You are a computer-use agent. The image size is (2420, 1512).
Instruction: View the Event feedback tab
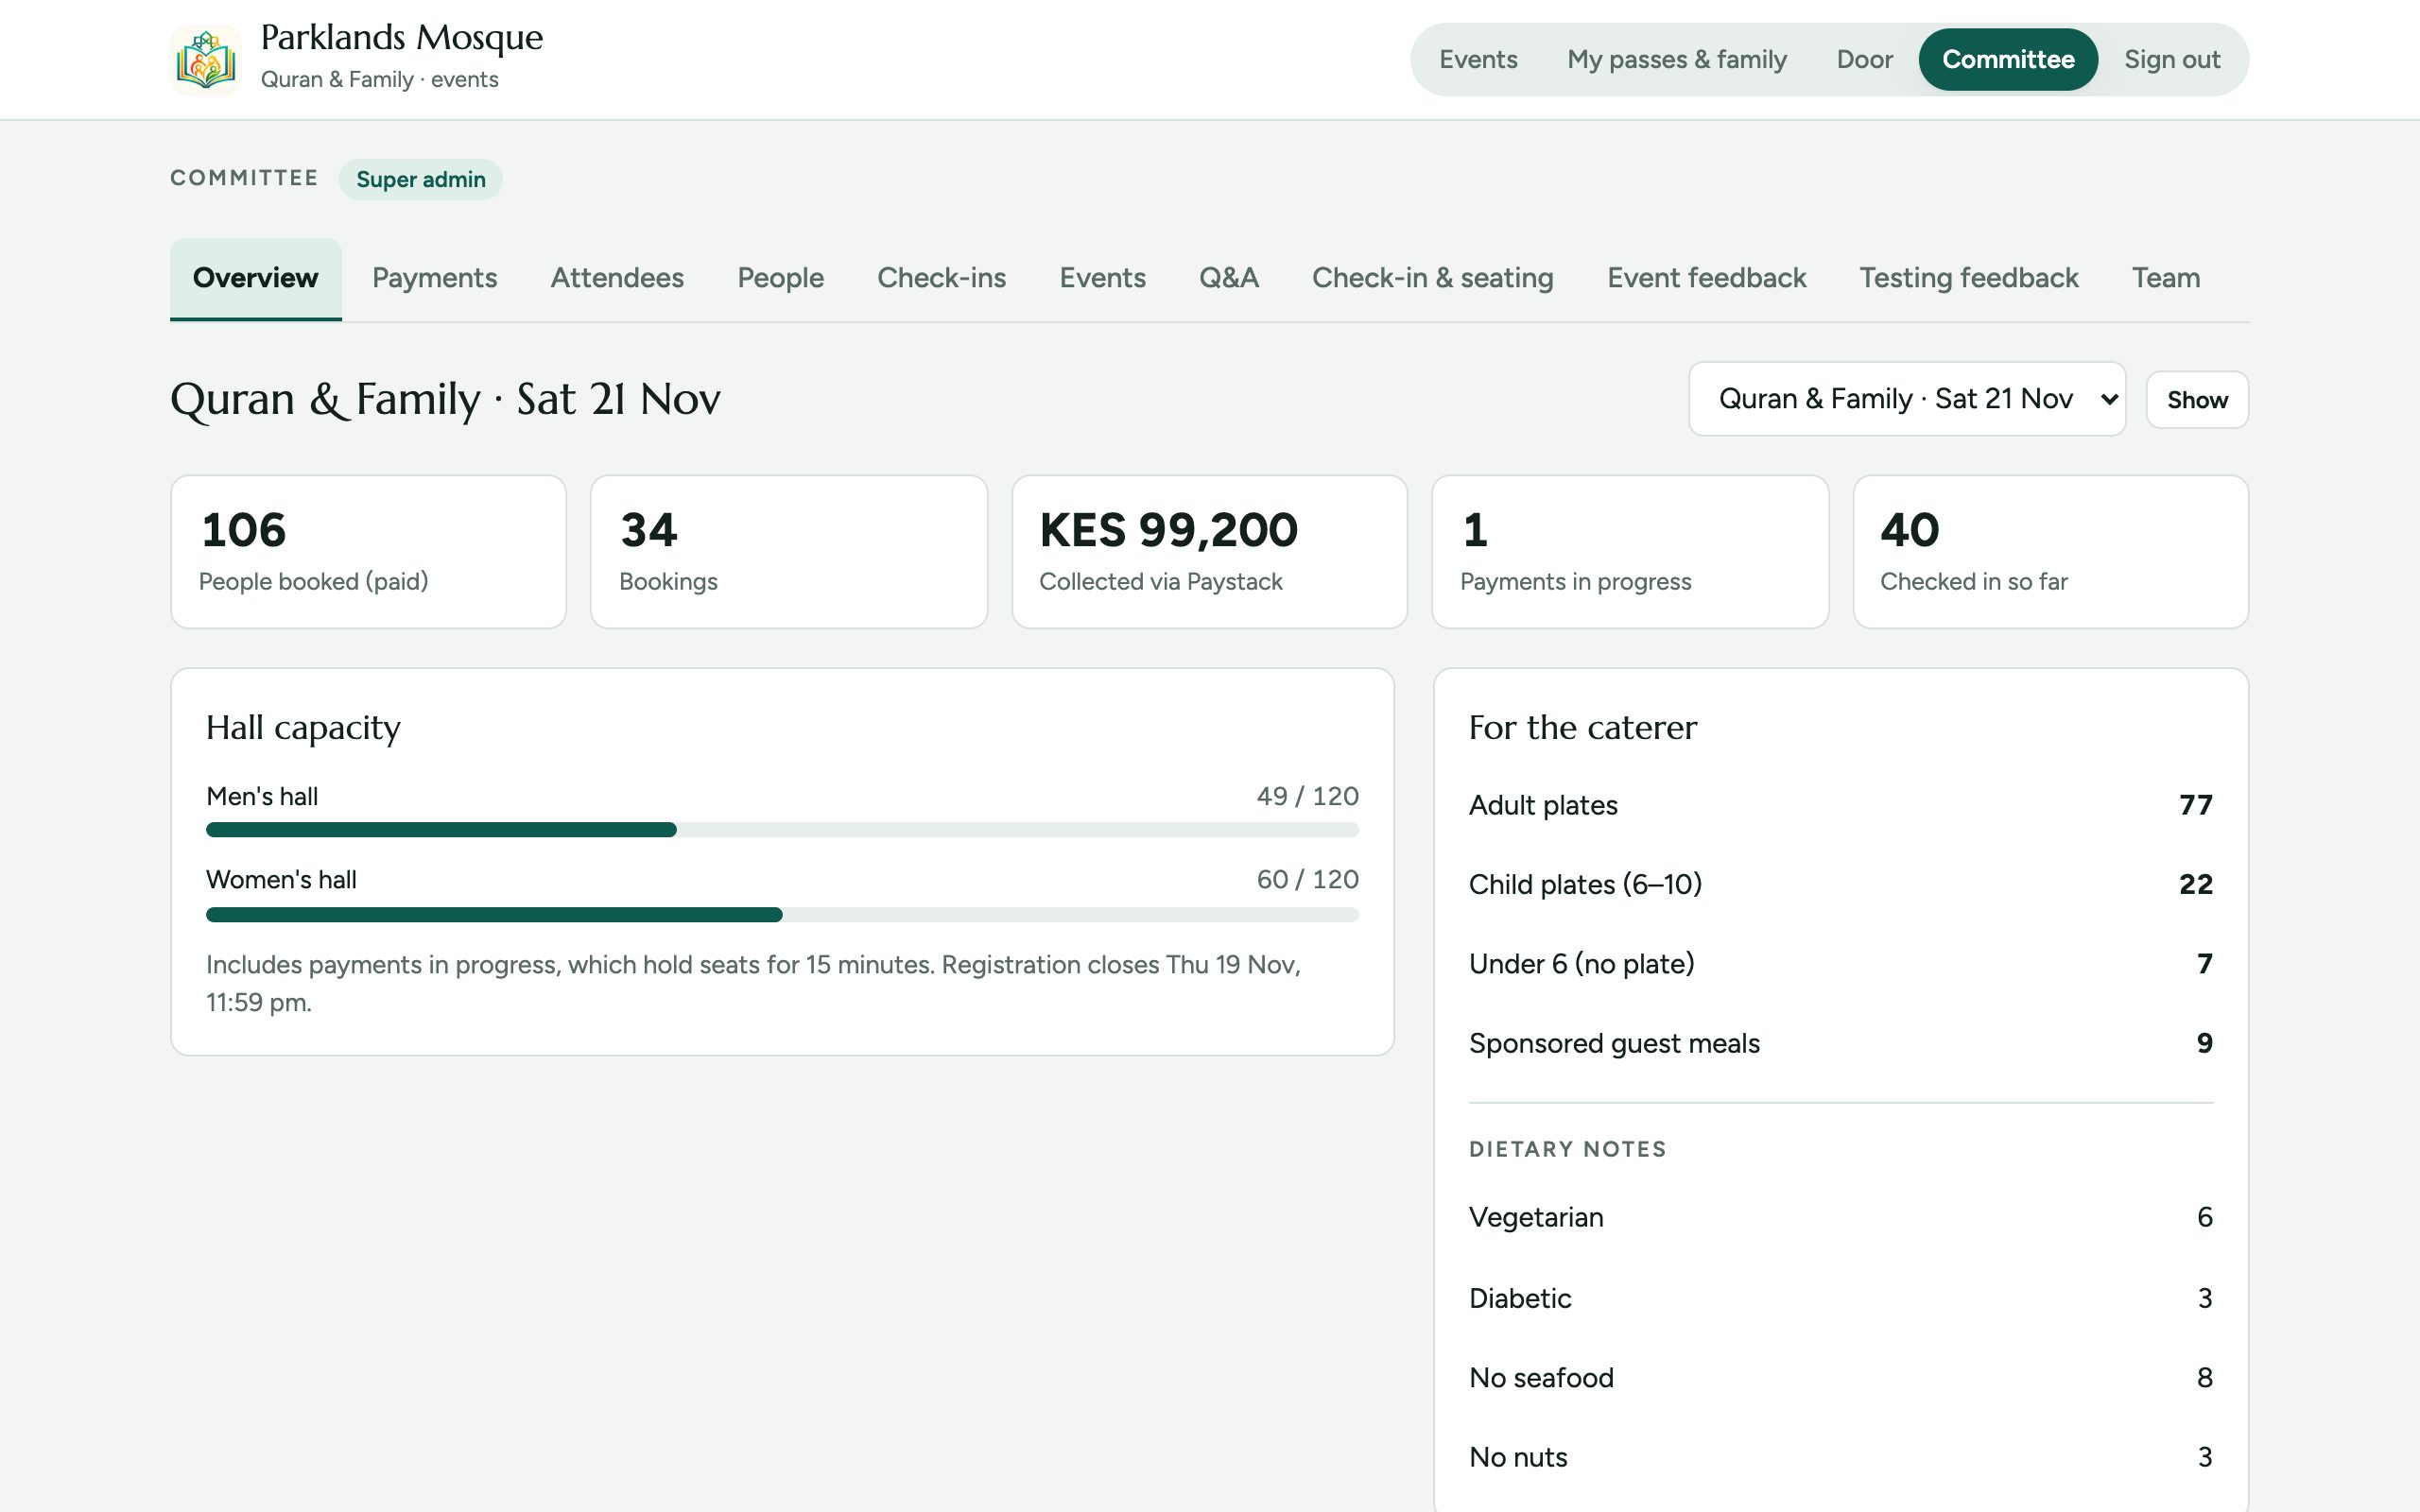[x=1706, y=278]
